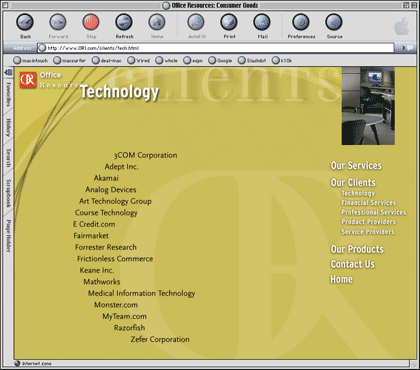The image size is (420, 370).
Task: Open the k10k favorites bookmark
Action: 282,61
